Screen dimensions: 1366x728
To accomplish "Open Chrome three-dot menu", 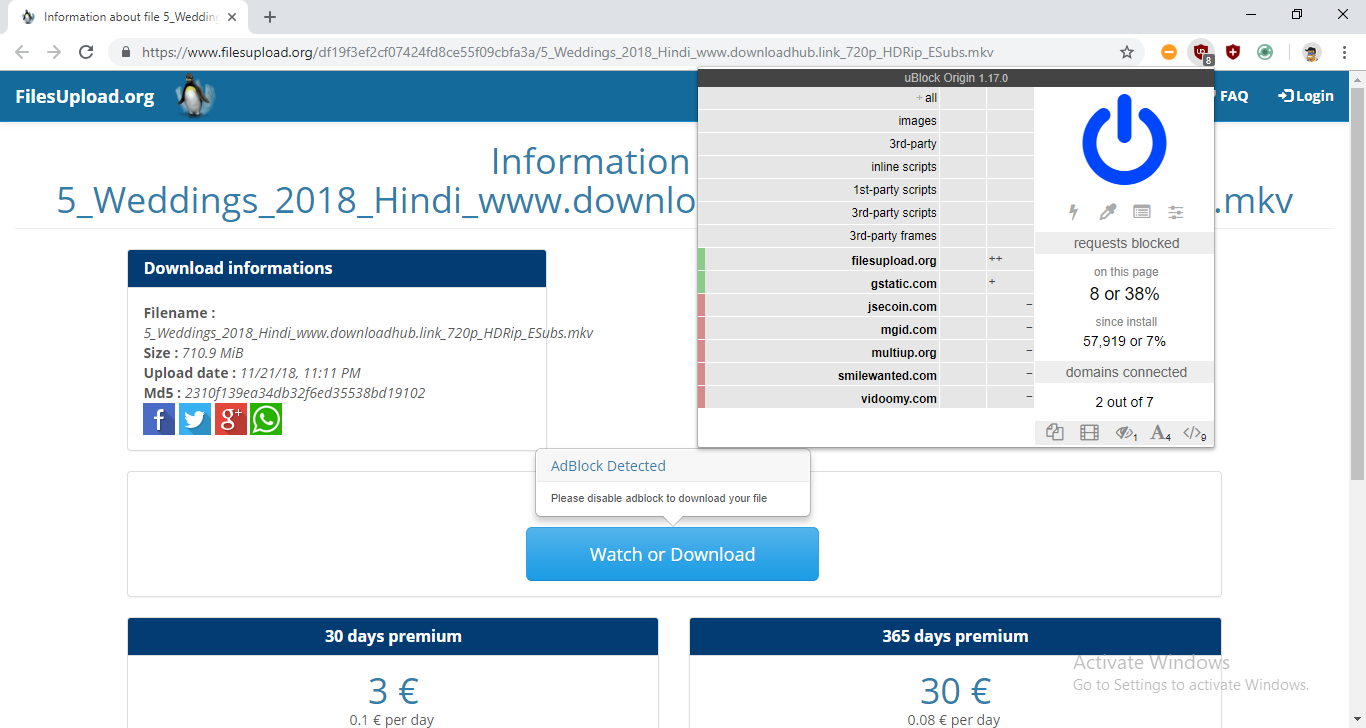I will 1344,52.
